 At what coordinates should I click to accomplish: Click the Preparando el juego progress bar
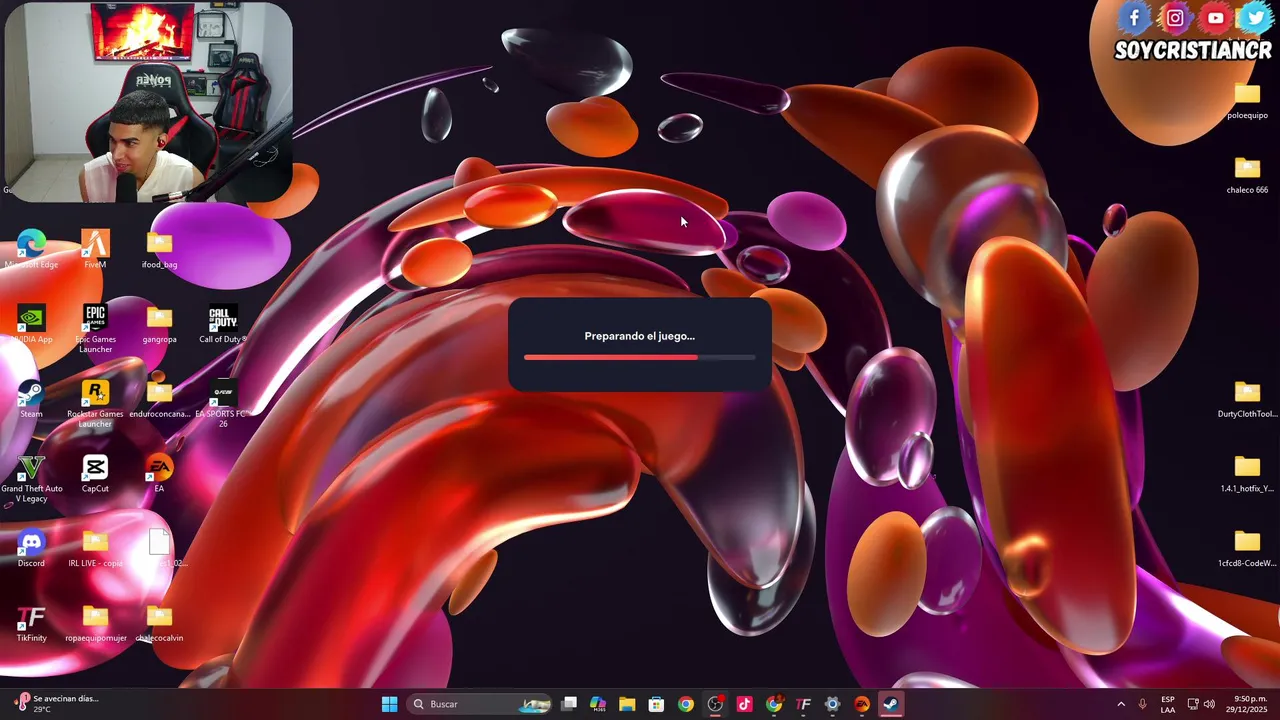coord(640,357)
